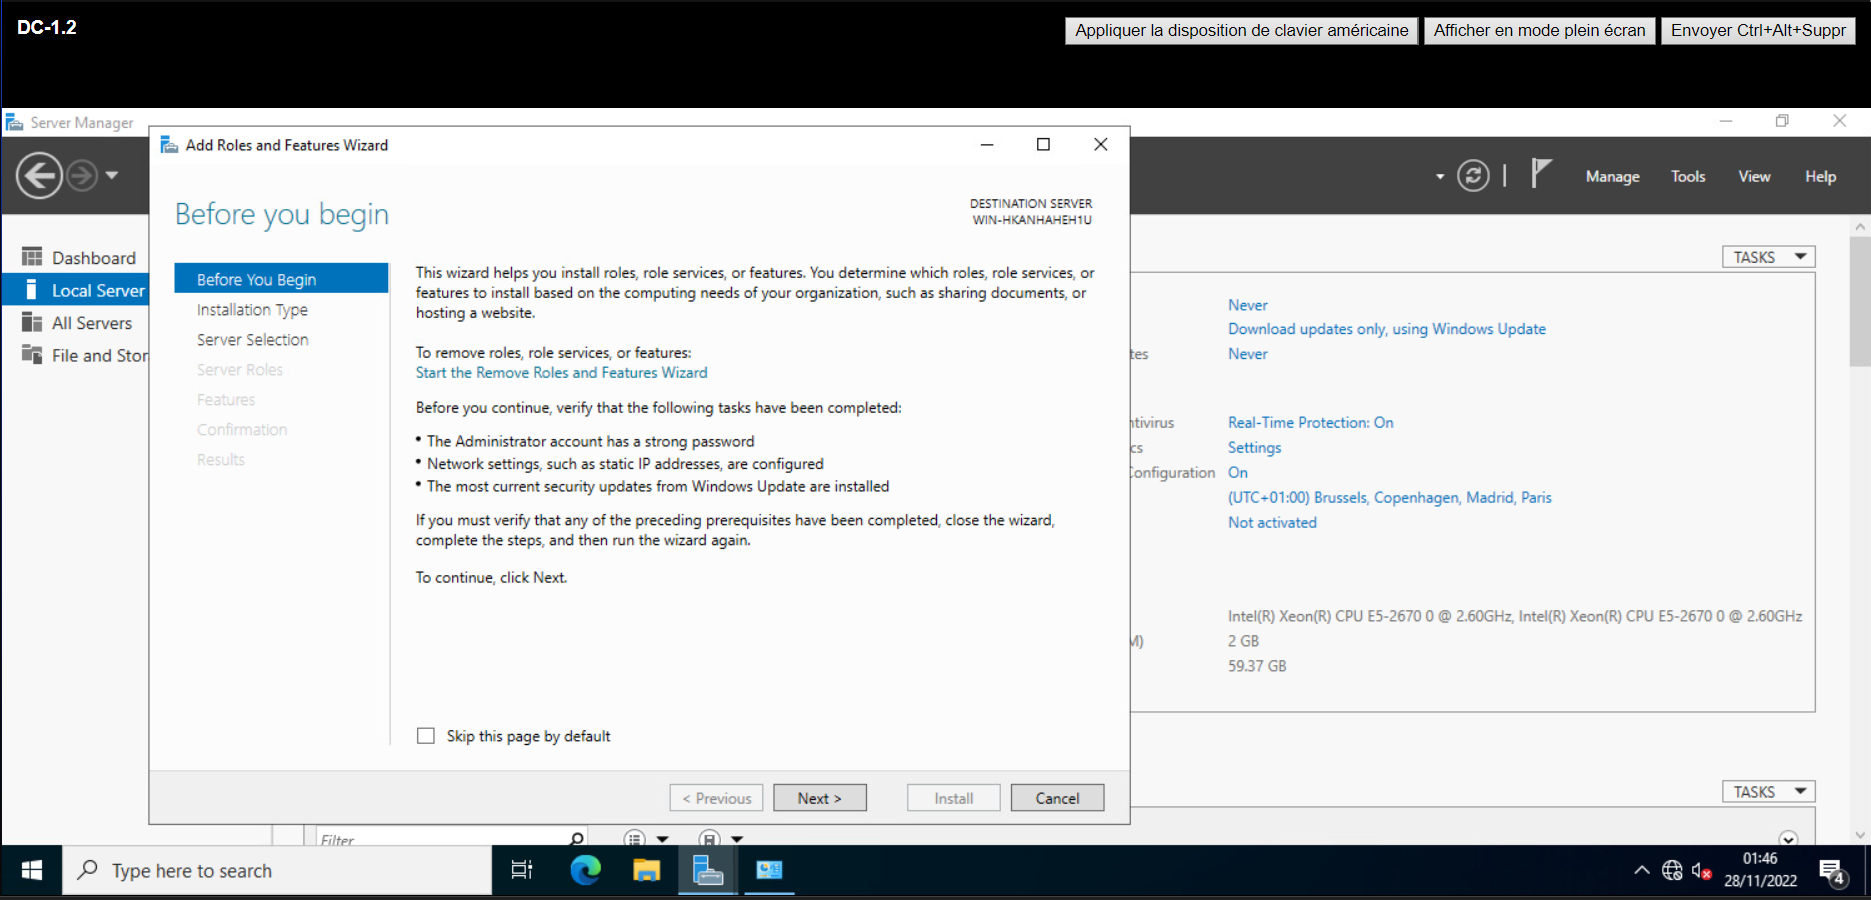
Task: Open the Windows Start menu
Action: 32,870
